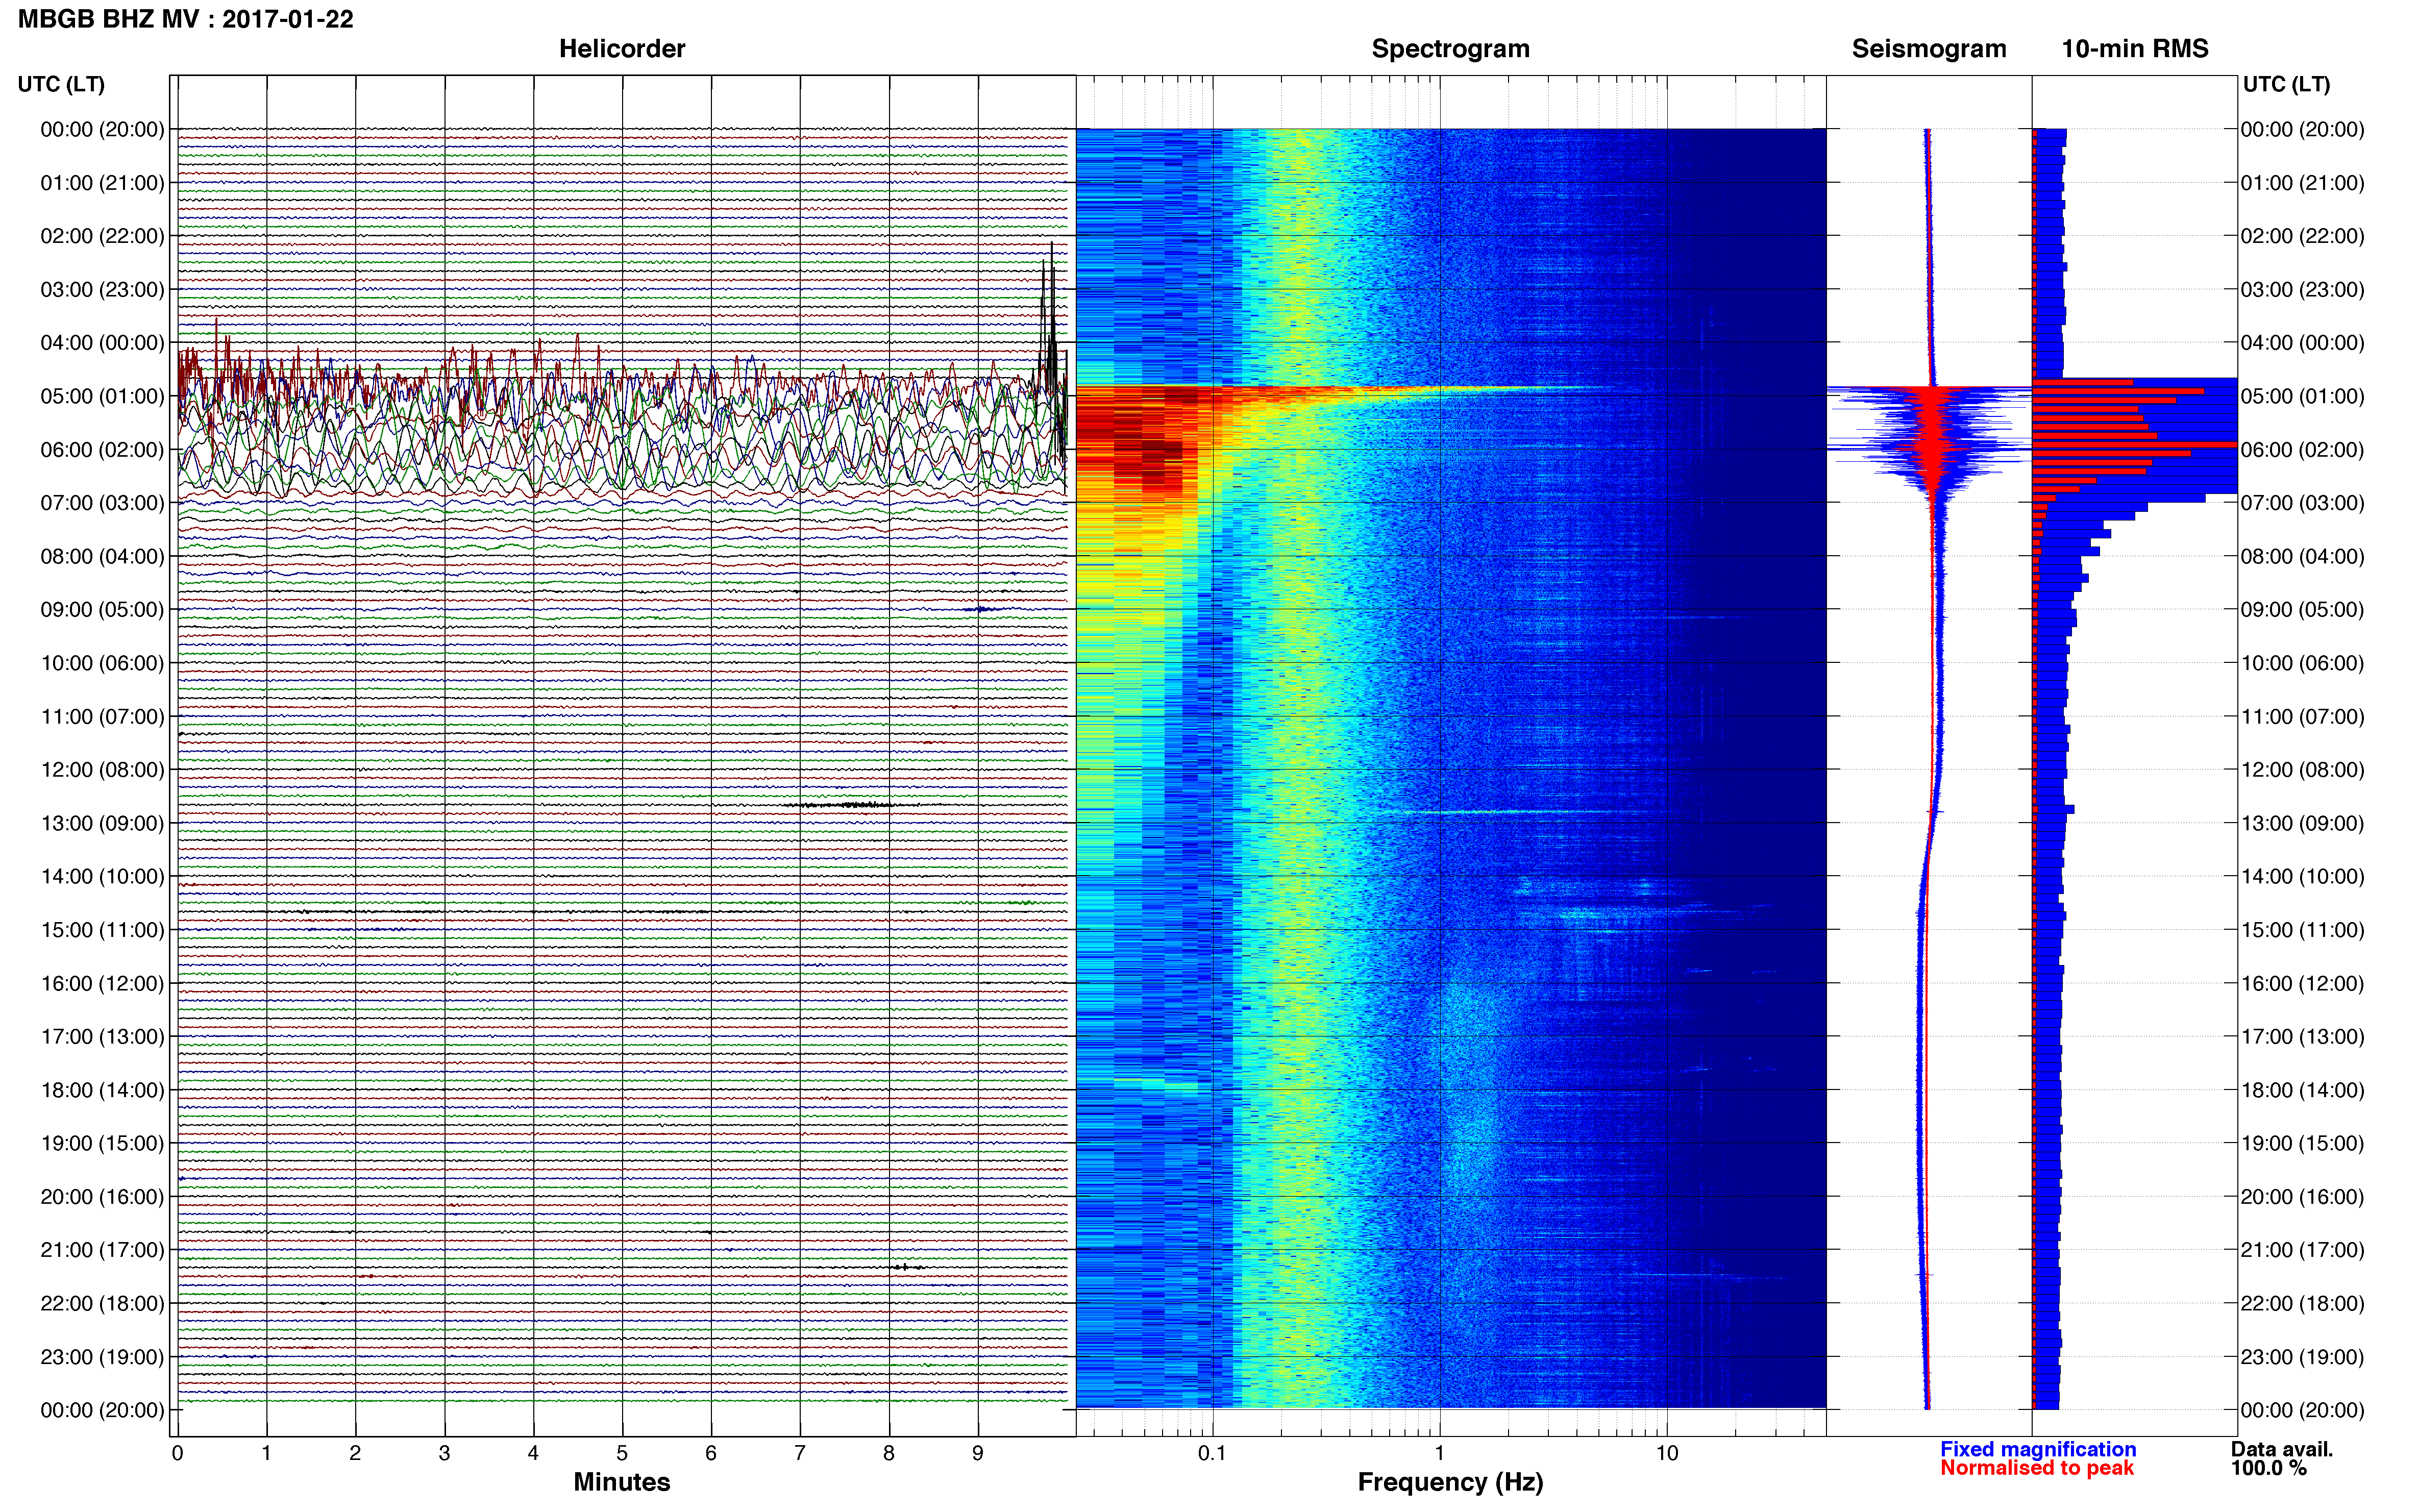Click the frequency tick label '1'

(1439, 1453)
